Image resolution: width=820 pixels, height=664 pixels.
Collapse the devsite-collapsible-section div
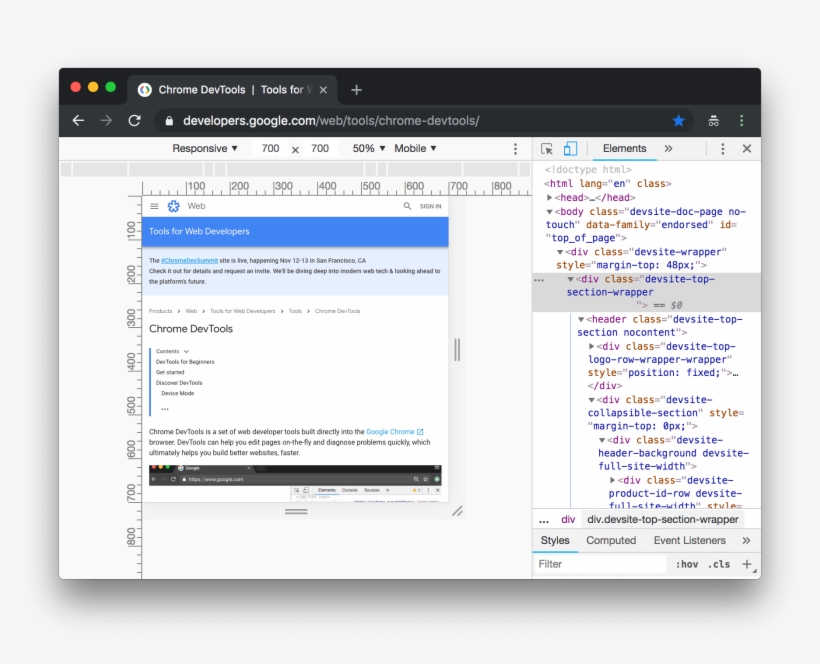[x=591, y=400]
